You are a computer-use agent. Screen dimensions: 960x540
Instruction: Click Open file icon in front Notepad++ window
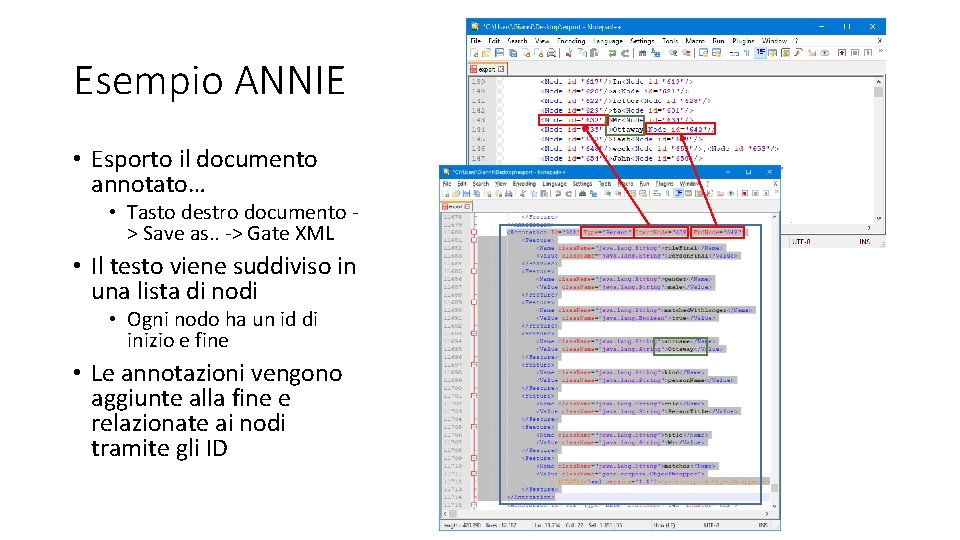[x=456, y=193]
